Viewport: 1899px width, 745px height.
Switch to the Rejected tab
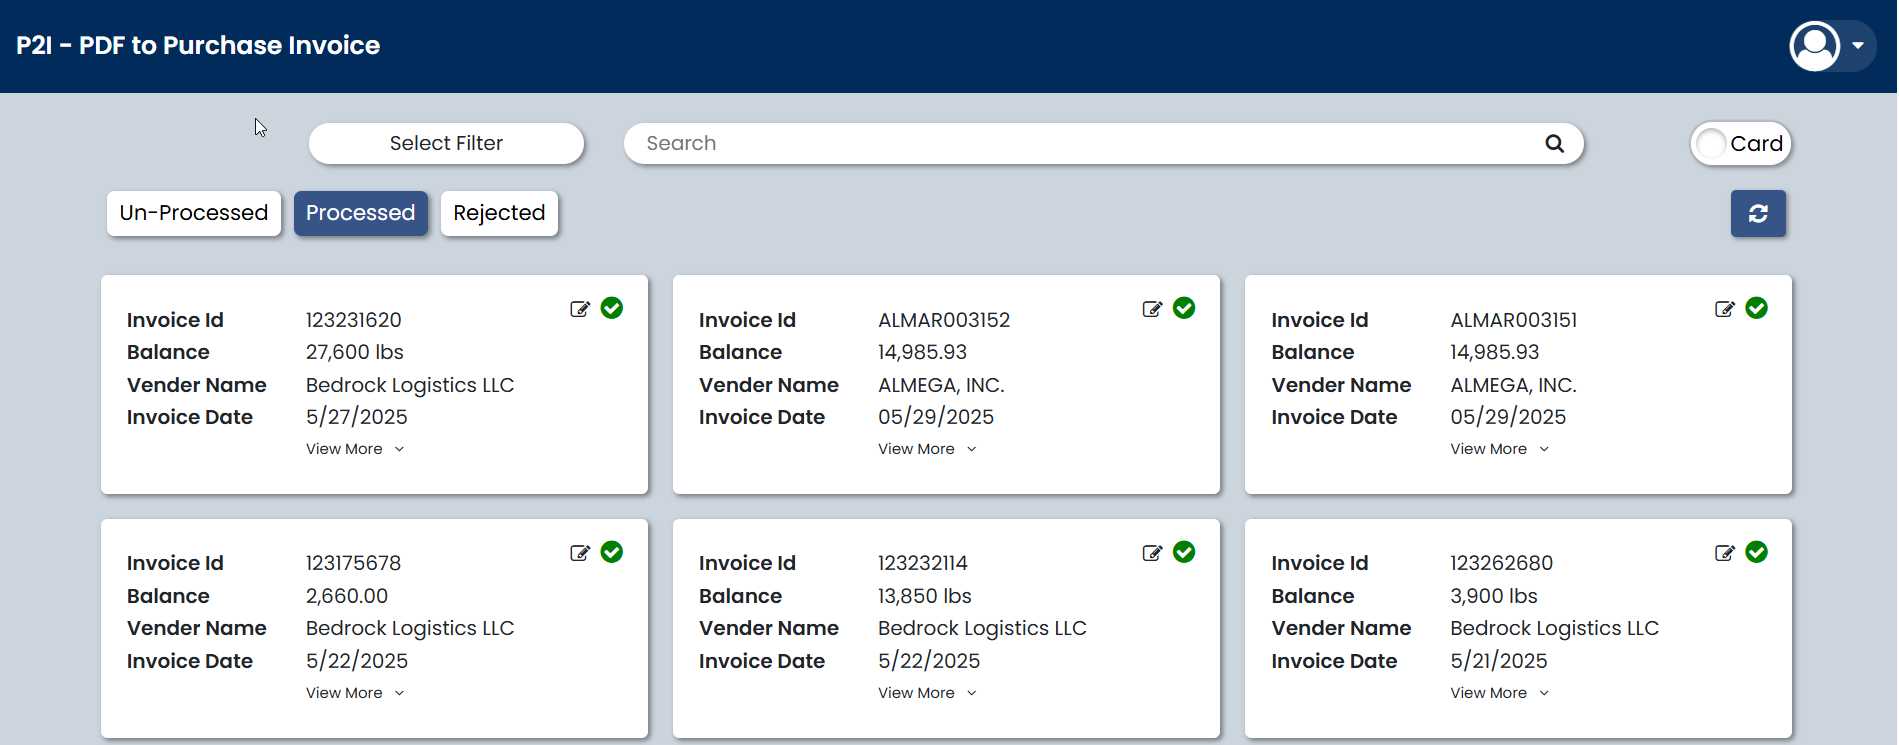coord(499,213)
